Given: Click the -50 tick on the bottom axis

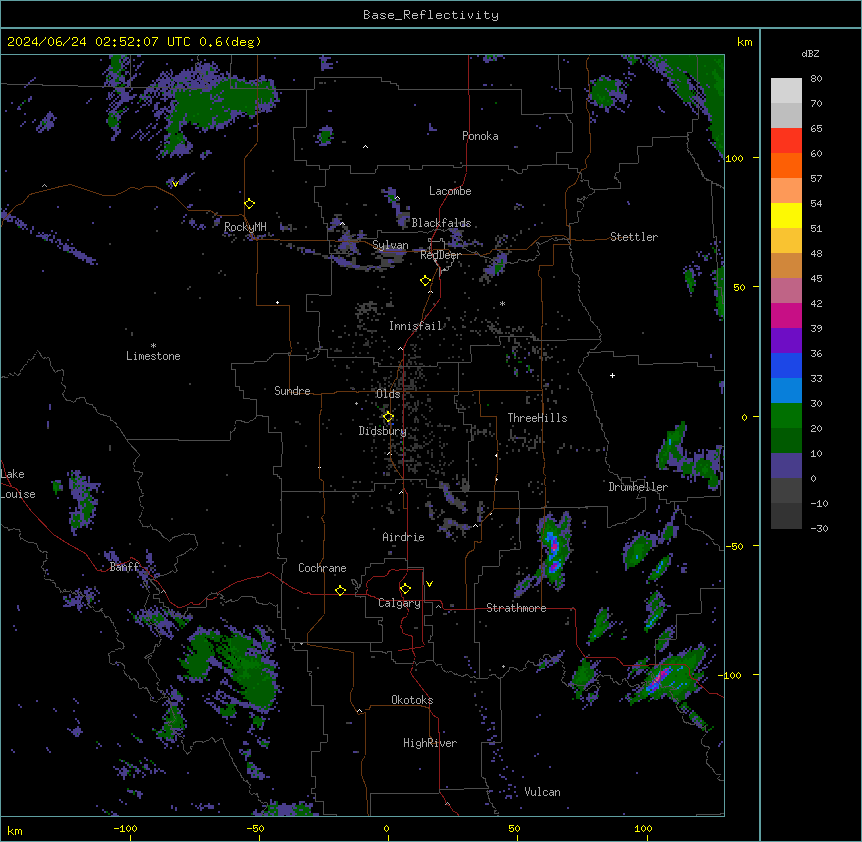Looking at the screenshot, I should coord(255,828).
